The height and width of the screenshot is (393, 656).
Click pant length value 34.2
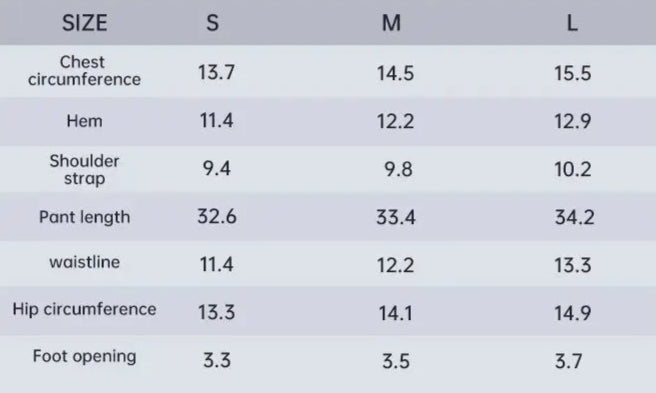(574, 217)
